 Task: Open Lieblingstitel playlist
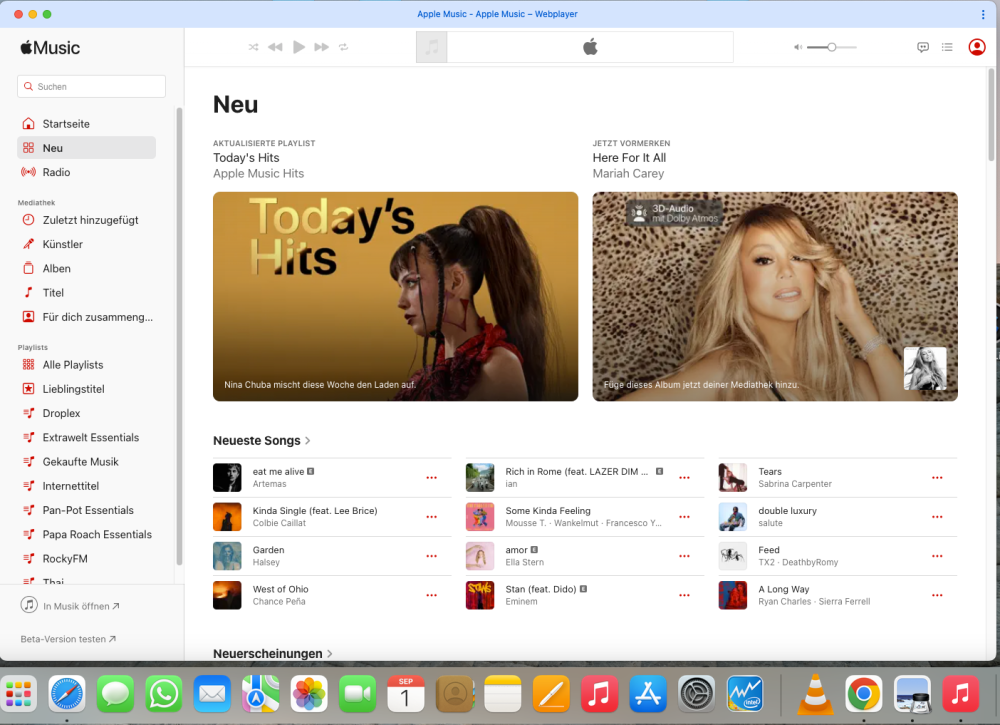[x=87, y=389]
